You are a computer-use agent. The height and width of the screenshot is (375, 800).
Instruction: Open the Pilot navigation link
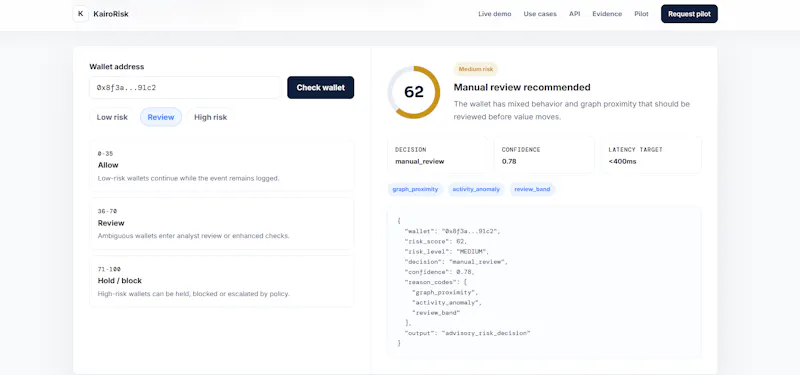tap(641, 14)
